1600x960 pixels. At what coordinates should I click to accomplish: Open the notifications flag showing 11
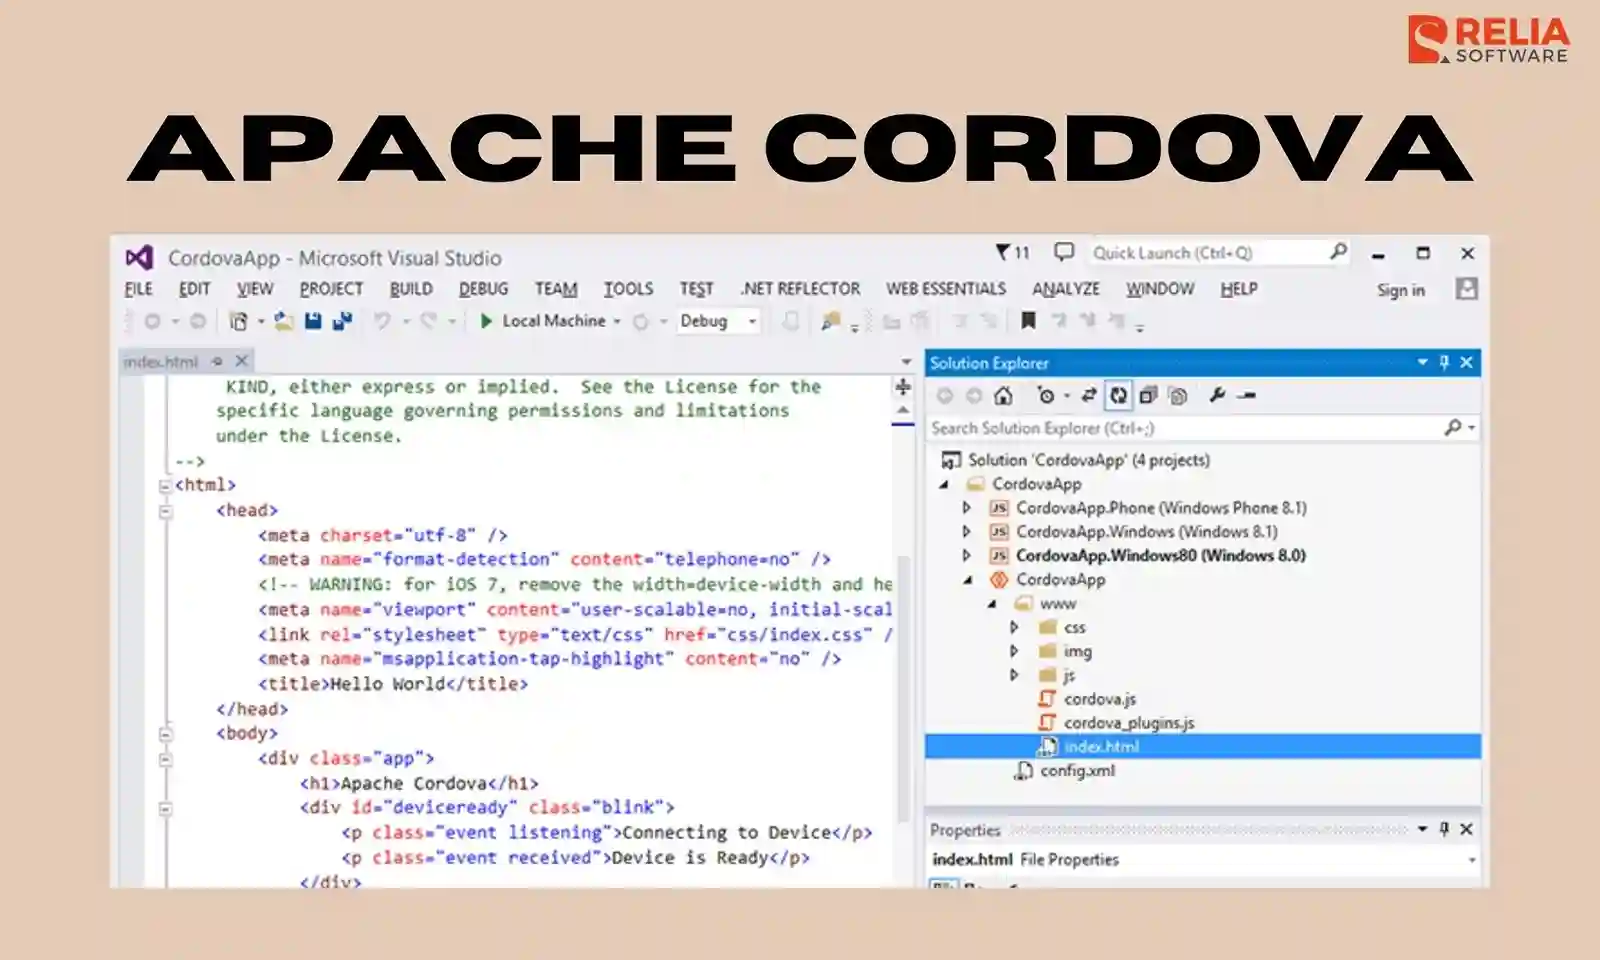pyautogui.click(x=1012, y=252)
